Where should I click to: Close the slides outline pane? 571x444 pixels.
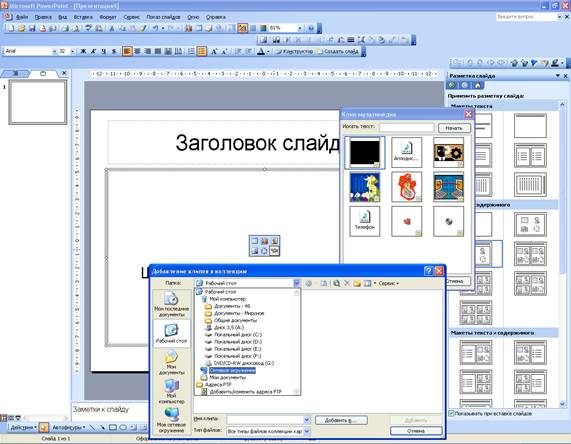64,73
